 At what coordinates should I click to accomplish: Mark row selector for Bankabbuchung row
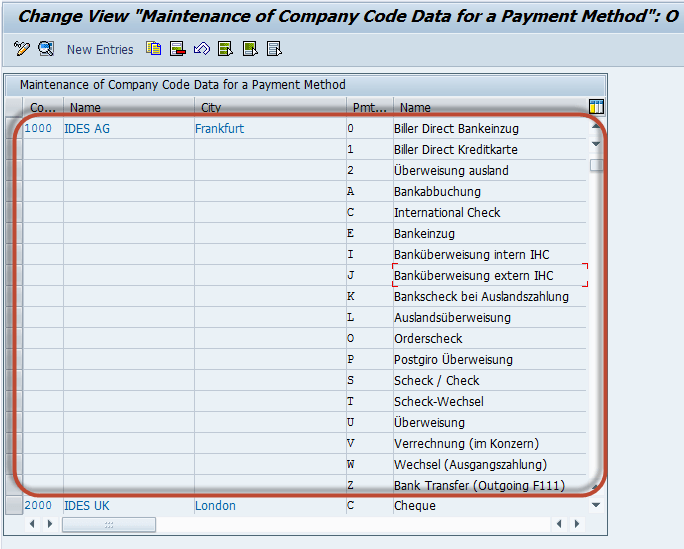13,192
